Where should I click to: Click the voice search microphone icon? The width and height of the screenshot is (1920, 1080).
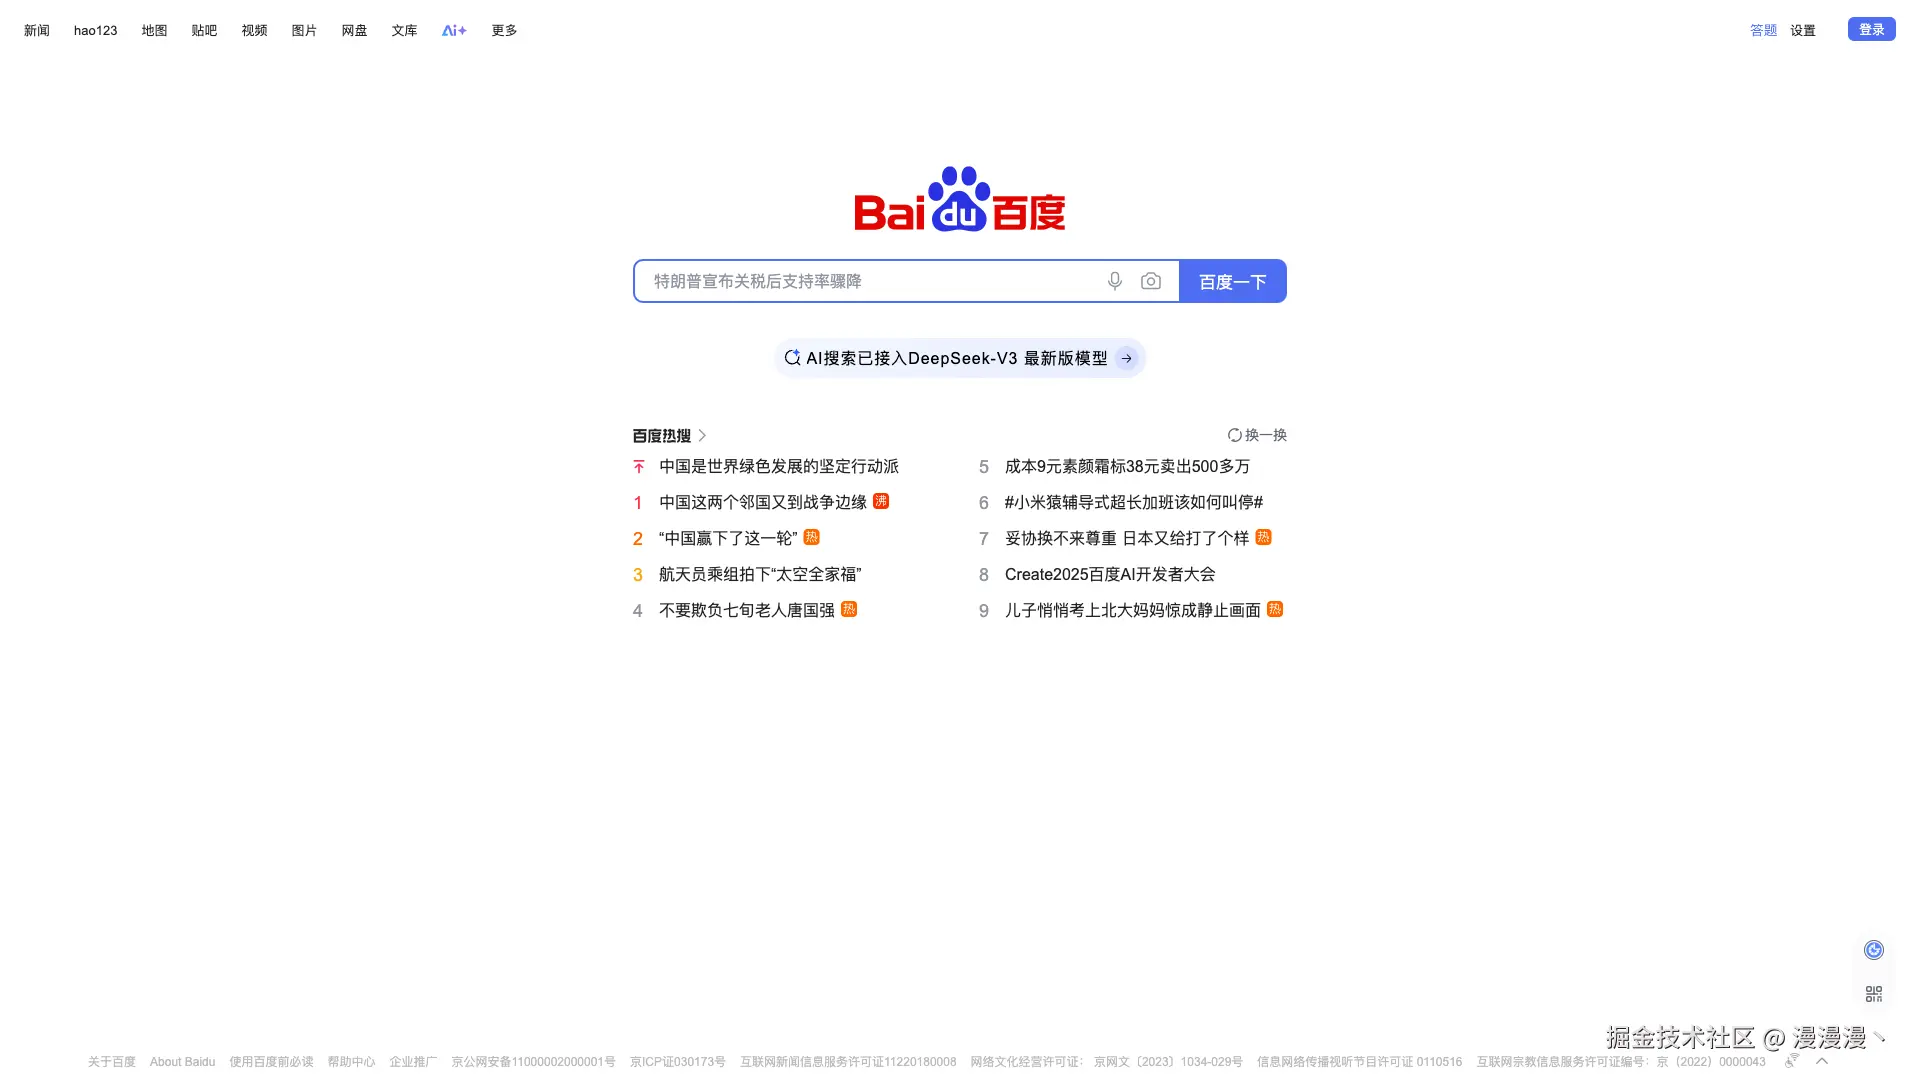[x=1115, y=281]
